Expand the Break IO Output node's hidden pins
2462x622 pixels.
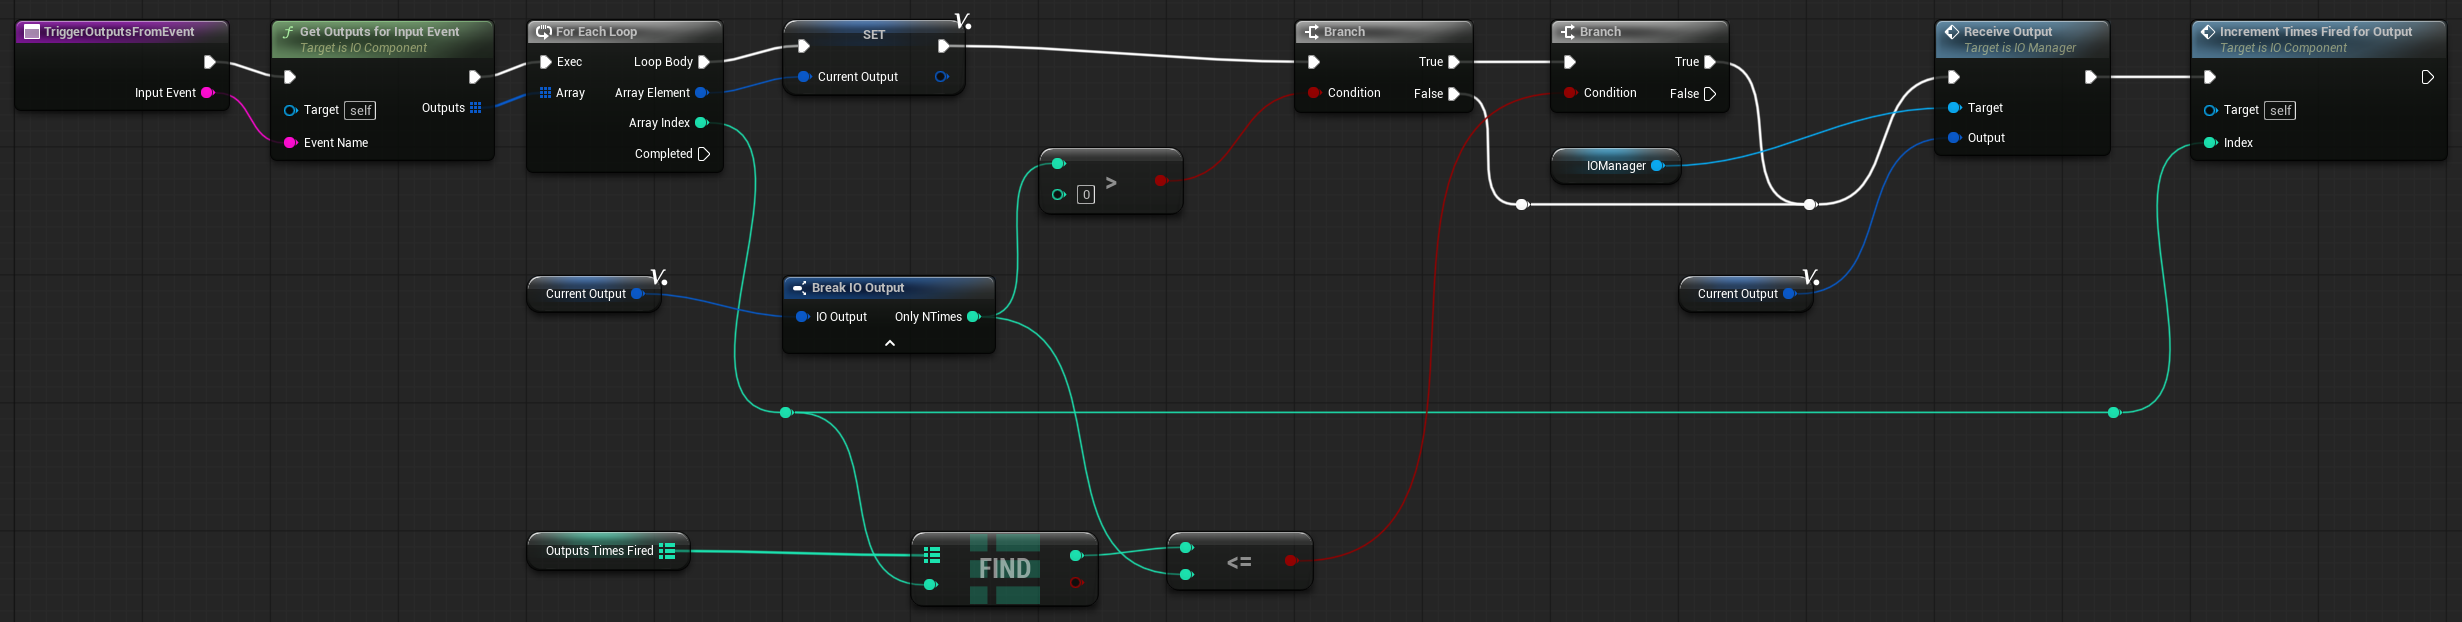point(889,343)
